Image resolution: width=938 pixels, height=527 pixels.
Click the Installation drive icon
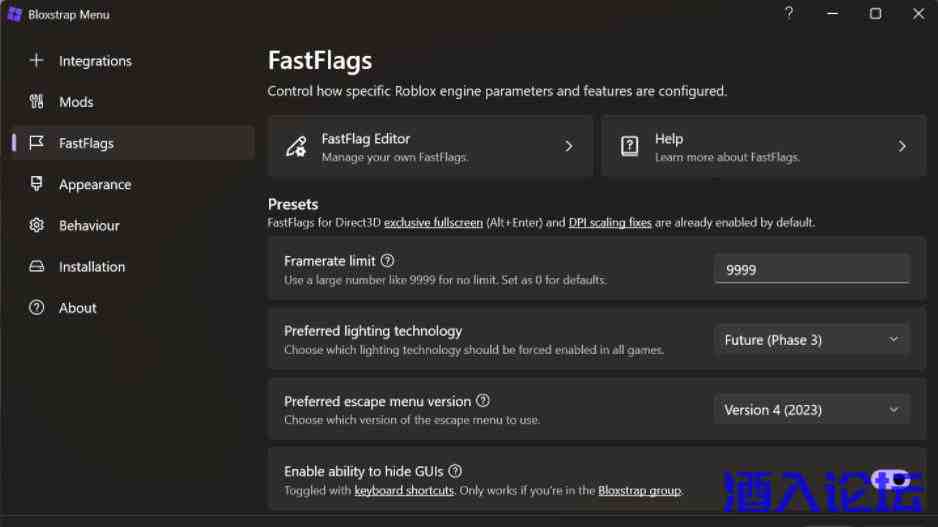(37, 267)
